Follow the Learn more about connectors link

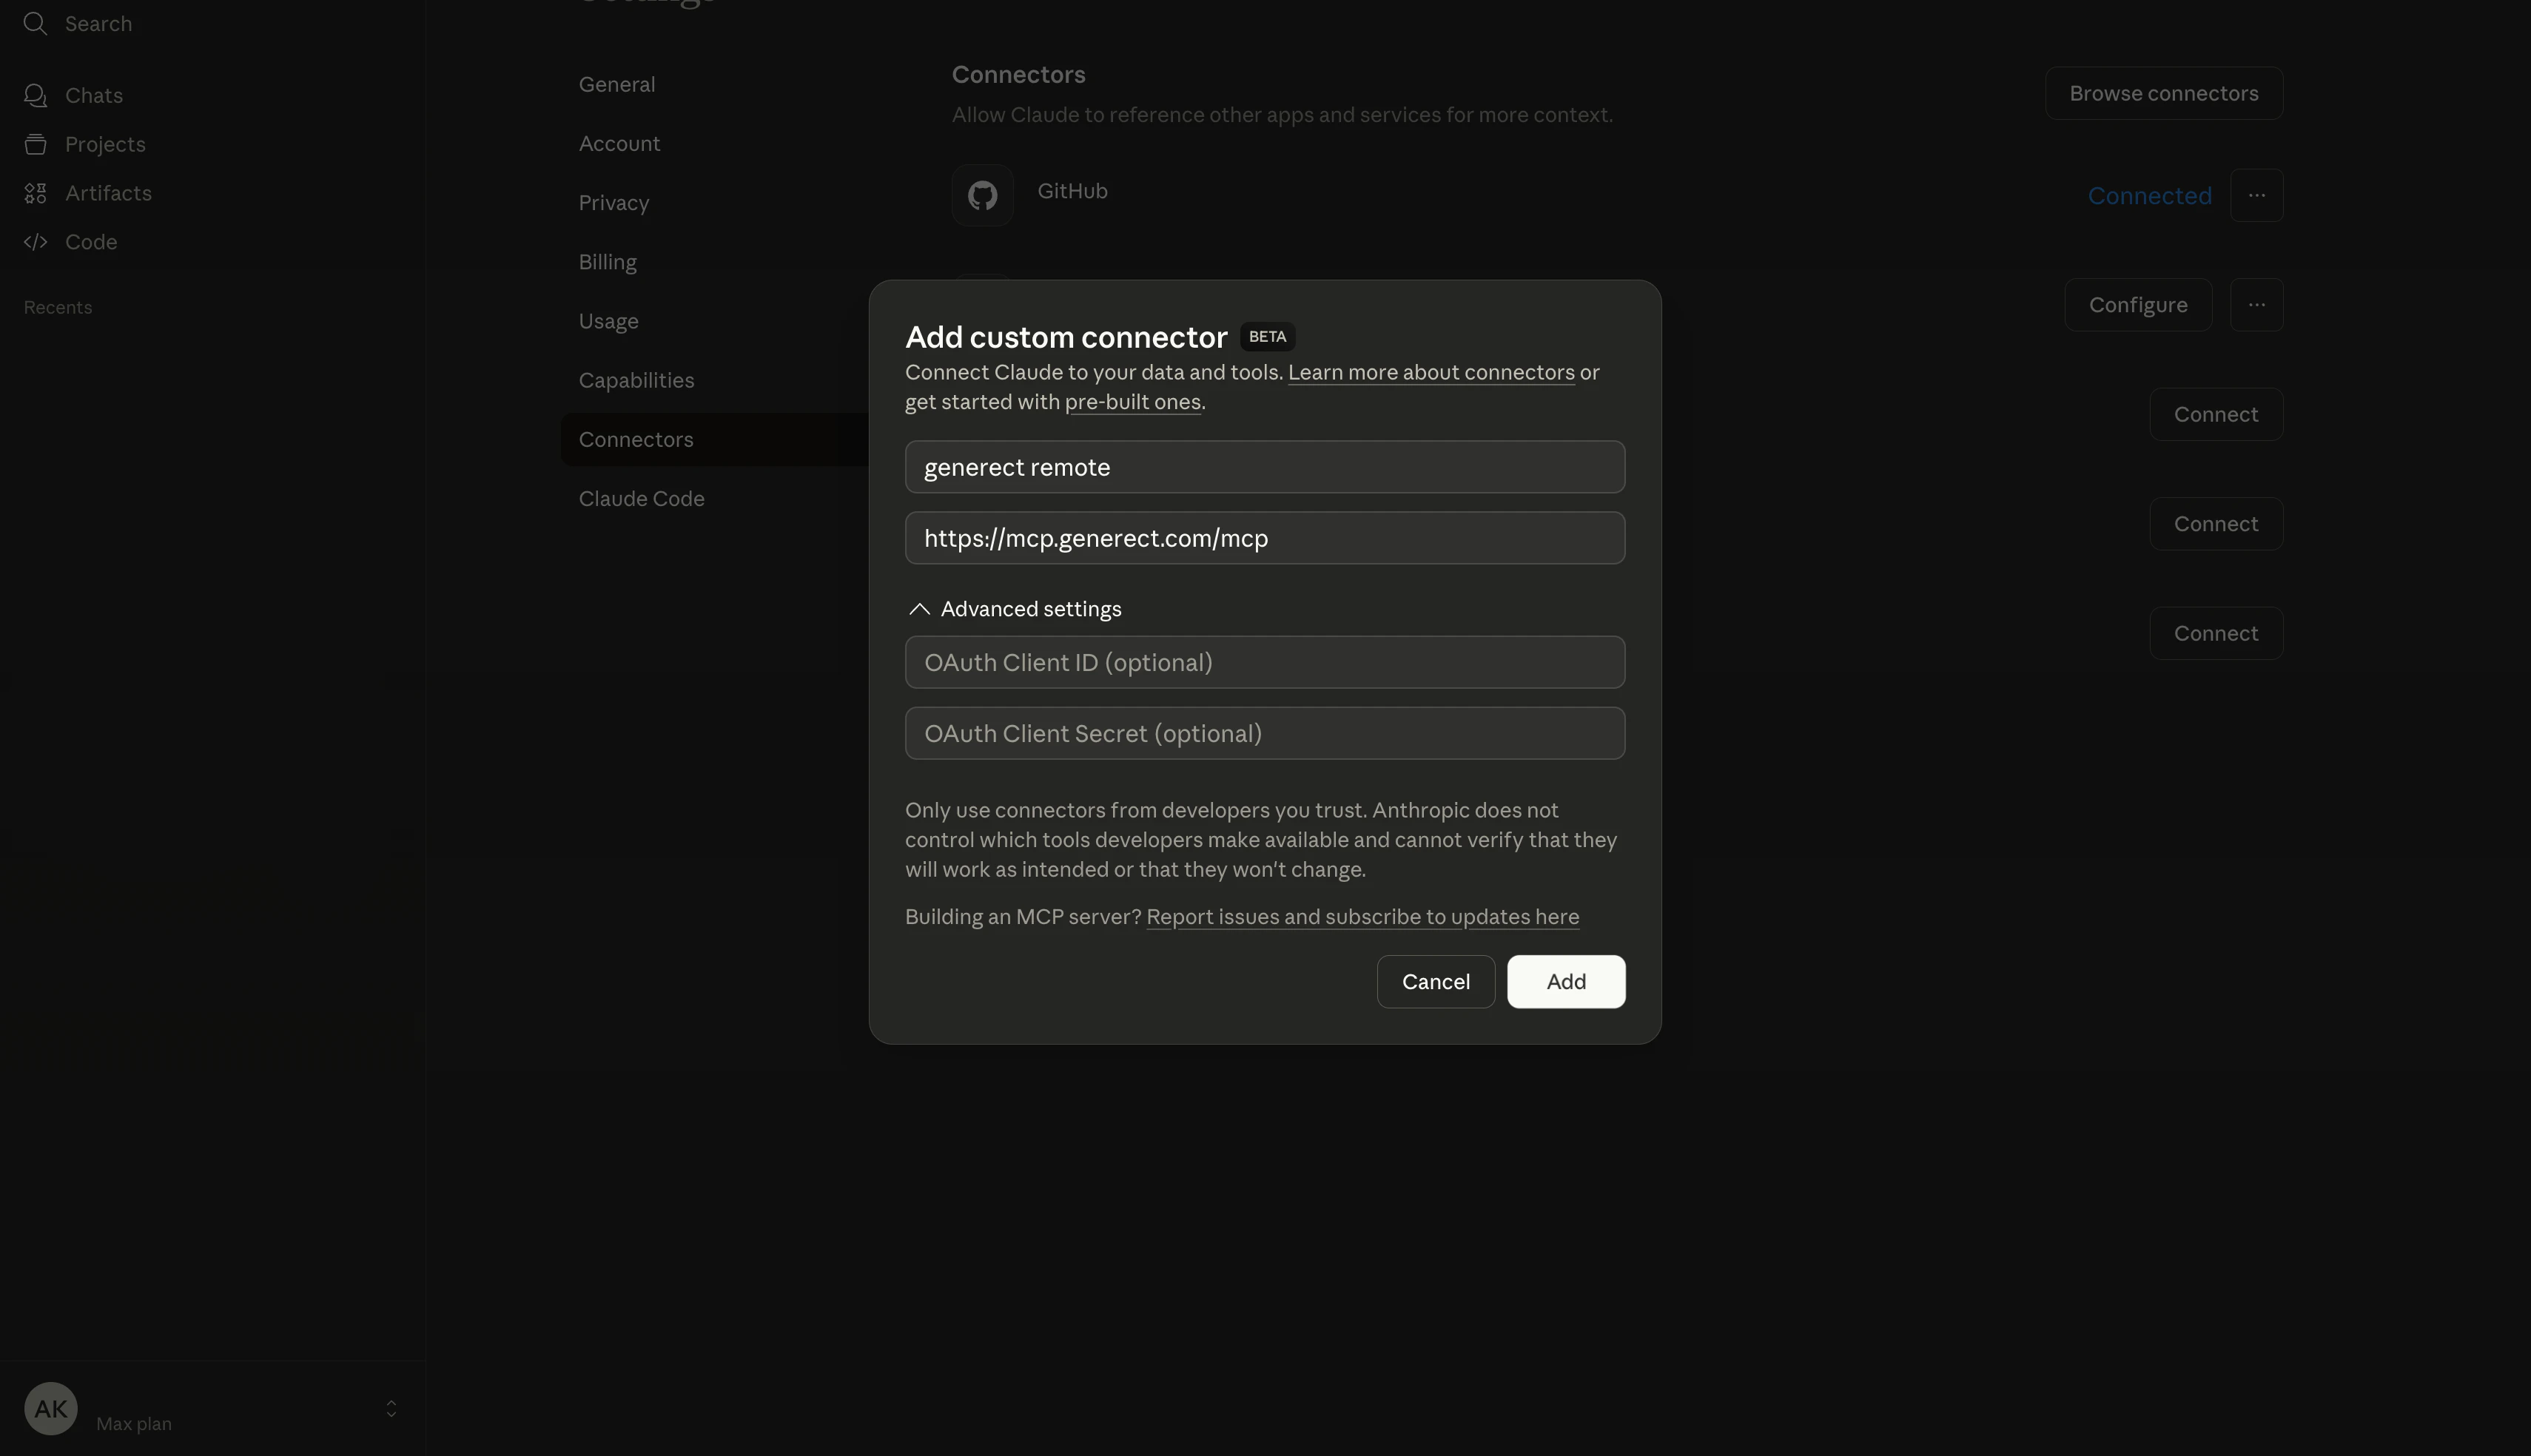point(1430,372)
